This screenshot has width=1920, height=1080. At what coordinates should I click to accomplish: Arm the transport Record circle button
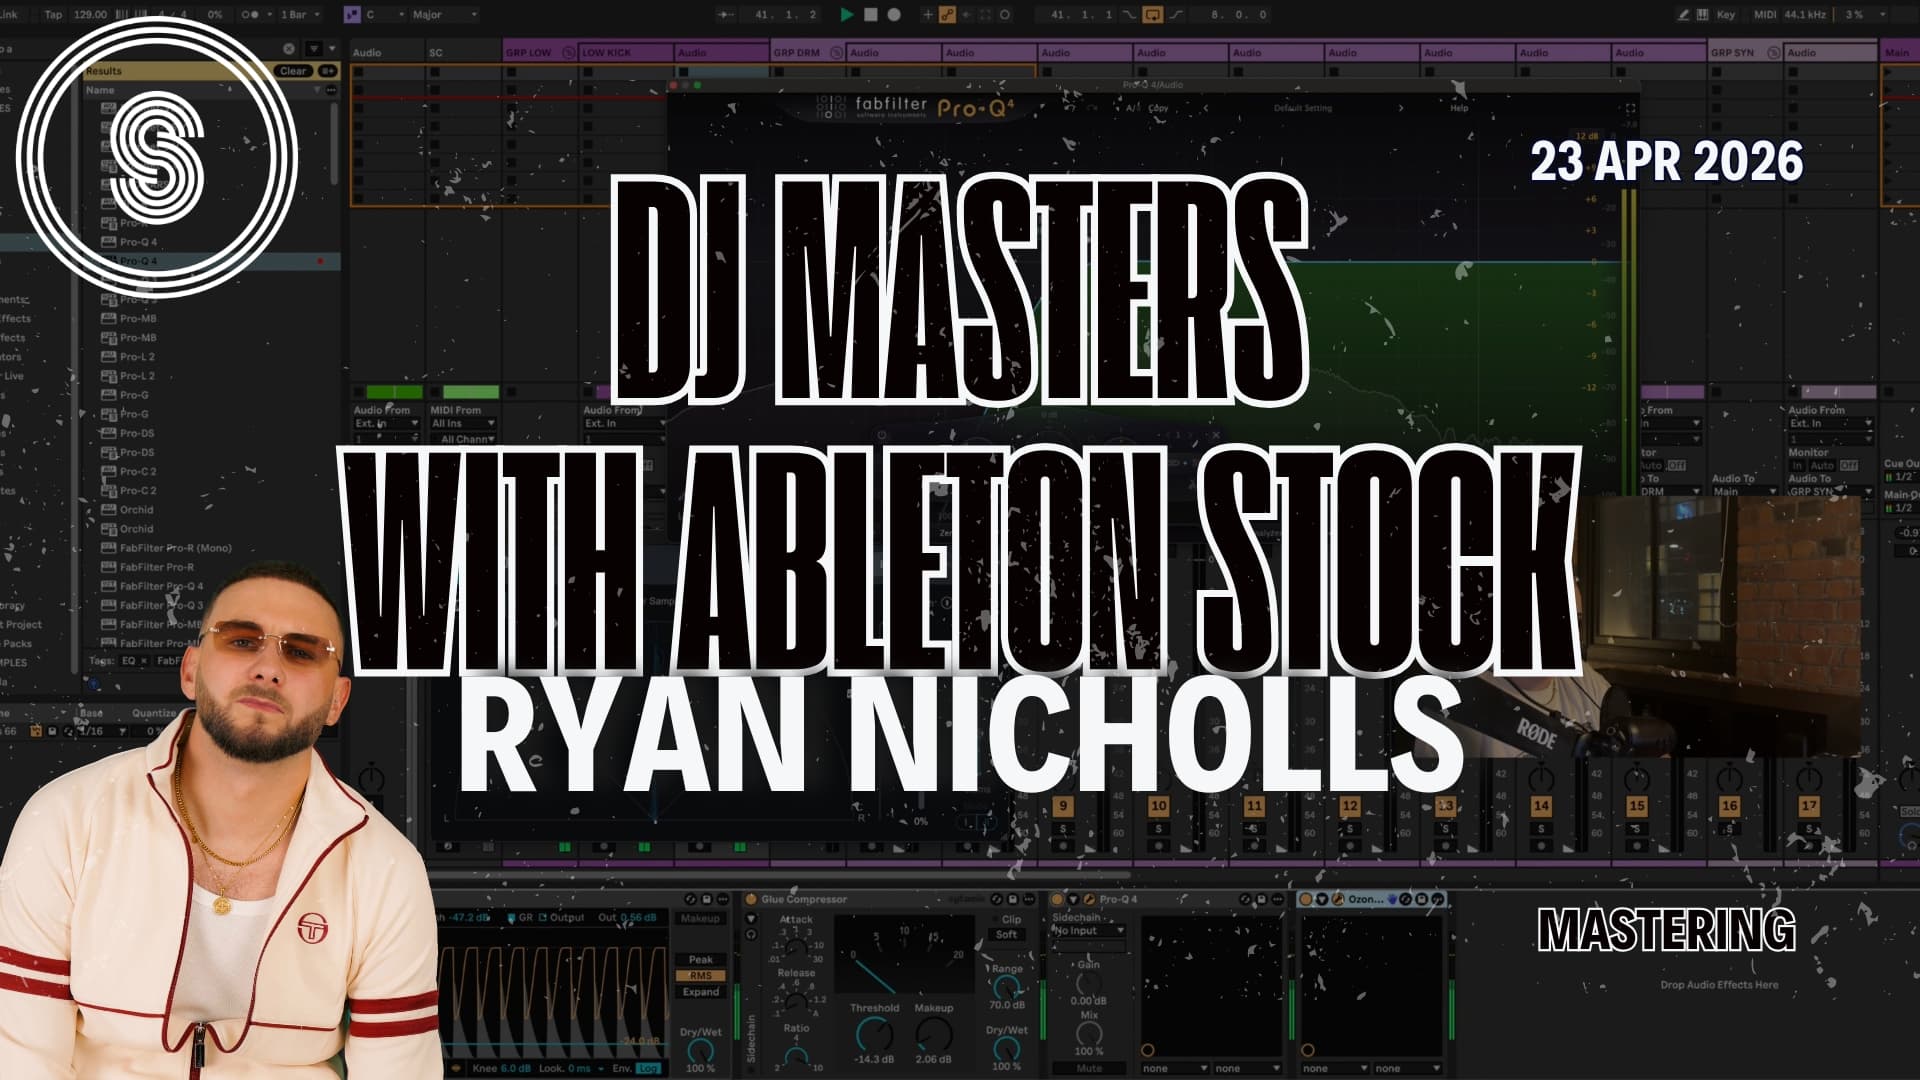point(894,14)
